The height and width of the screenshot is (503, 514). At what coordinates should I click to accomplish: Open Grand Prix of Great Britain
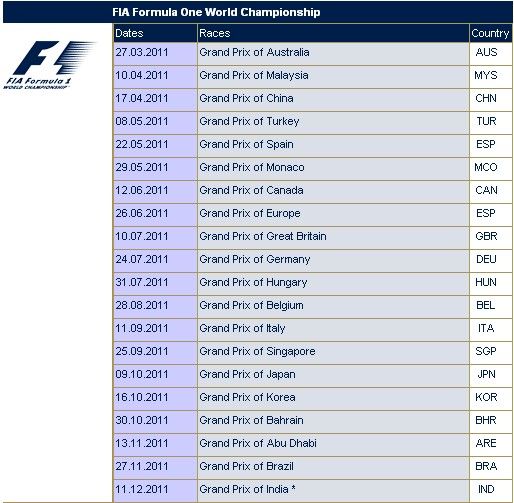pos(263,236)
